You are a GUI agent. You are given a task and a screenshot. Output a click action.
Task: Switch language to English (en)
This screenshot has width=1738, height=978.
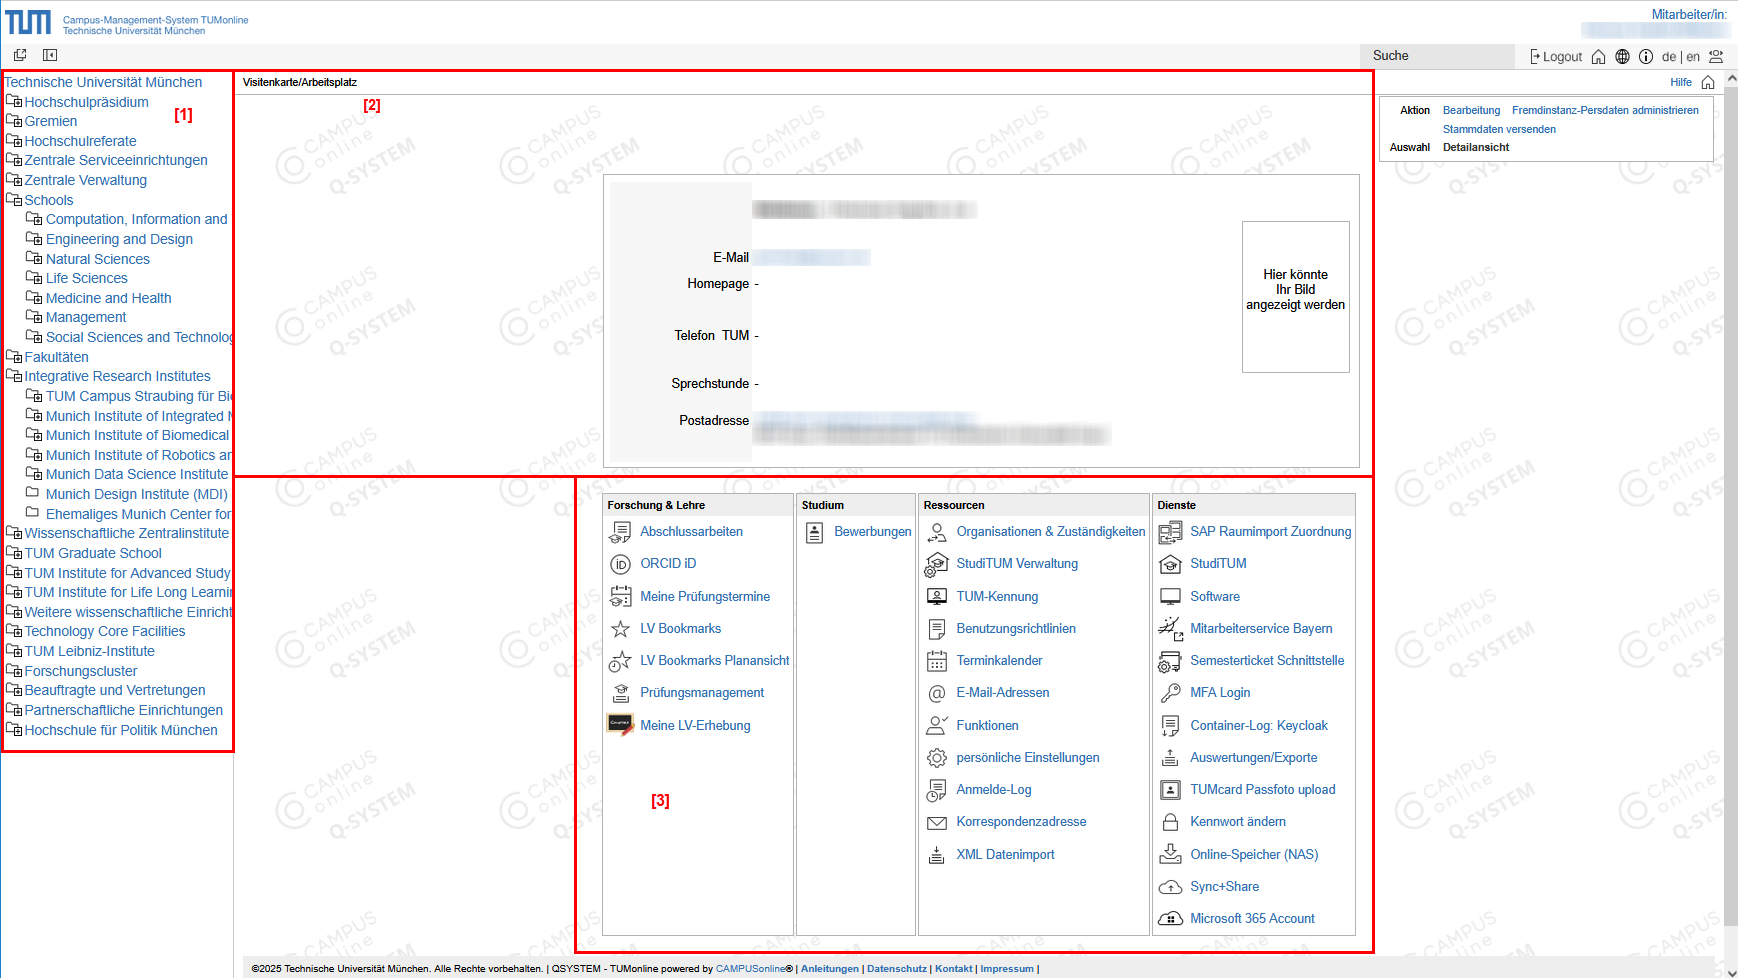(1693, 57)
